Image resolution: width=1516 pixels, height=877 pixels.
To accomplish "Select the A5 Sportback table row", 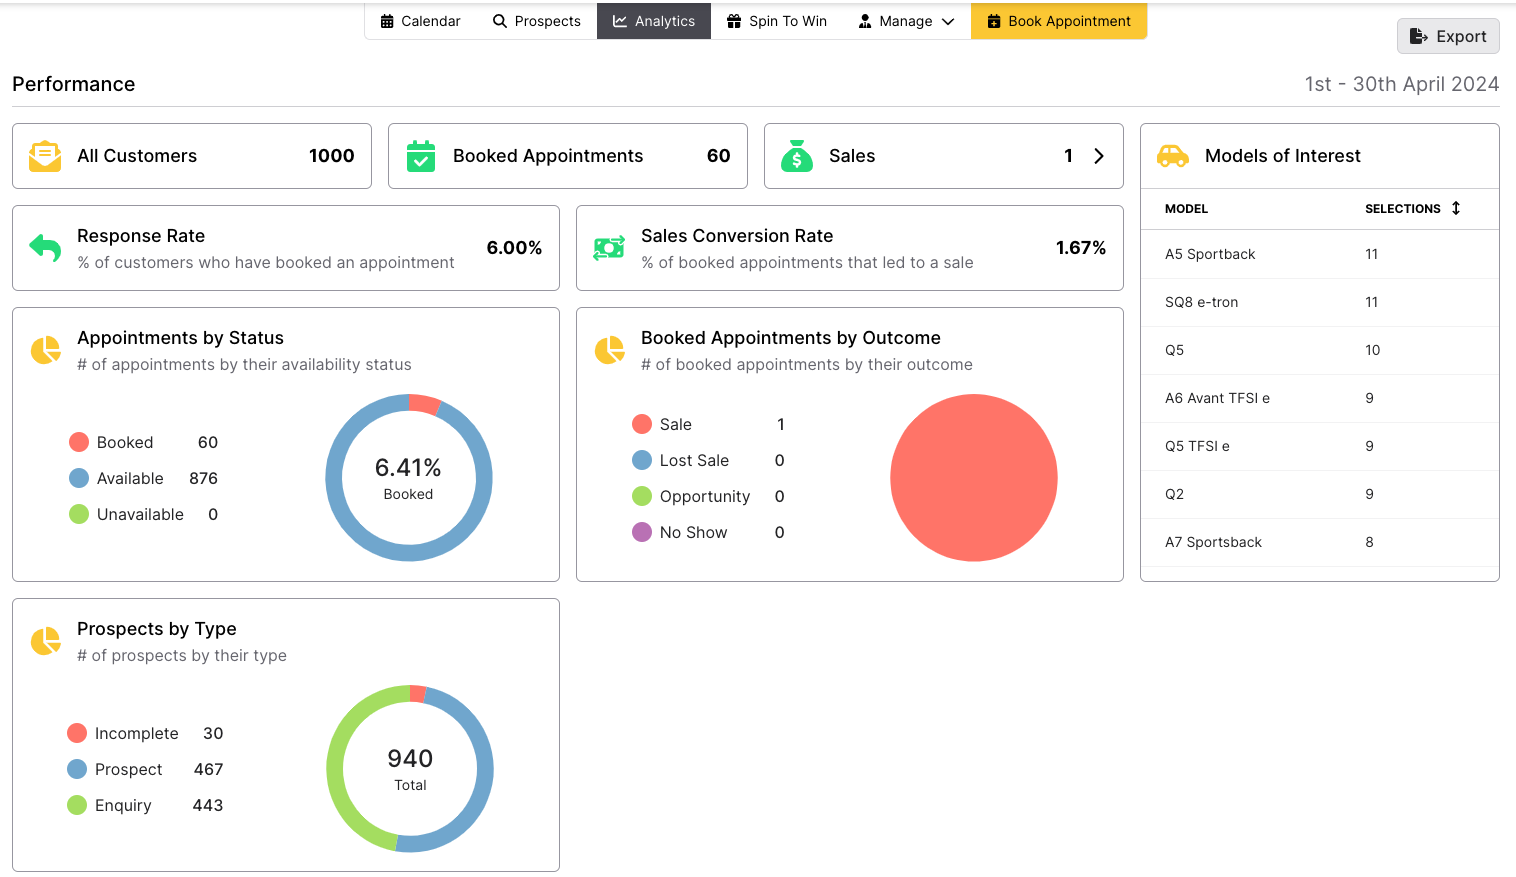I will tap(1320, 254).
